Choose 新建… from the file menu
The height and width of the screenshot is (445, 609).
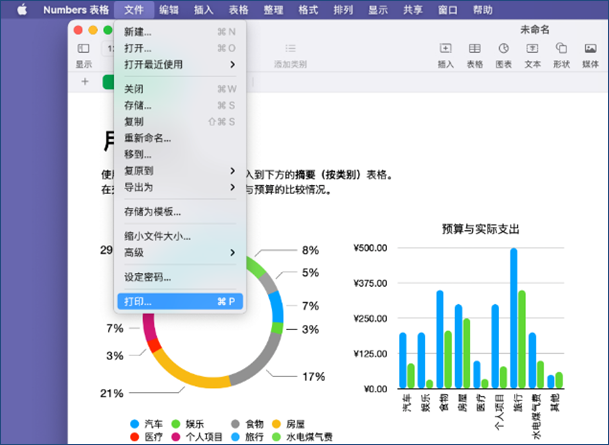180,32
